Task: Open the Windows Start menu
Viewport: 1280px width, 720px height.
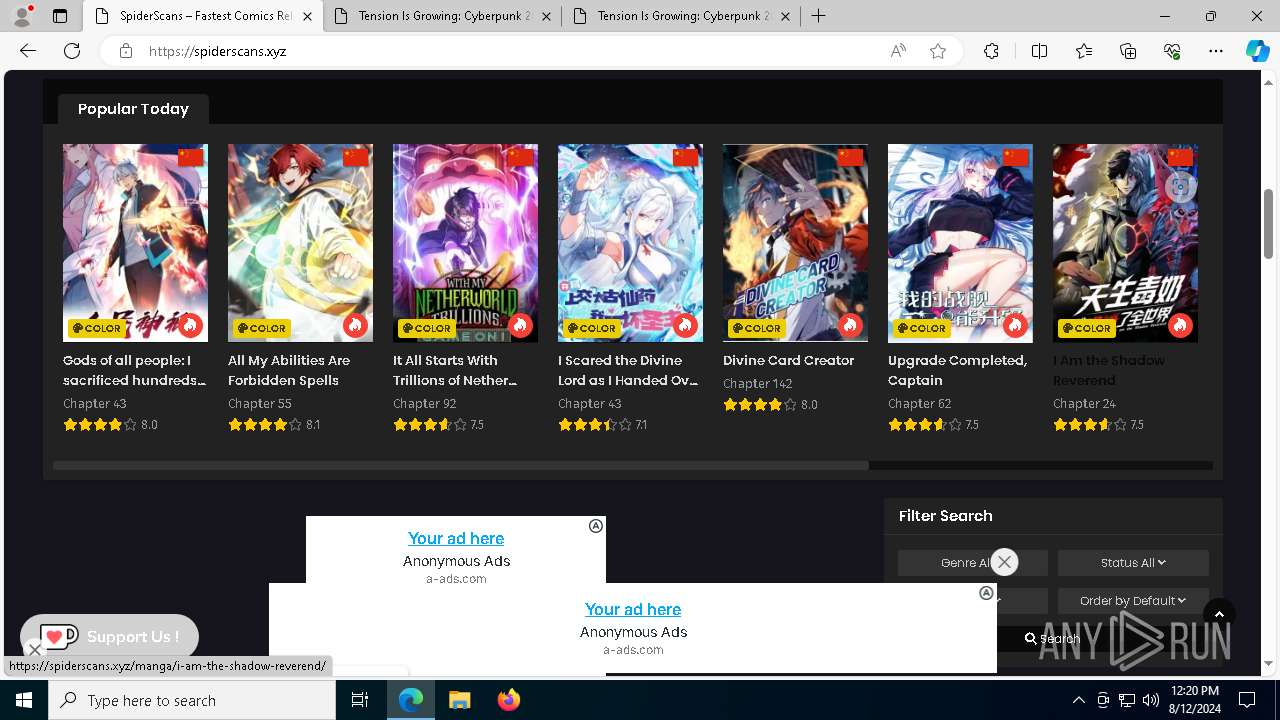Action: click(24, 700)
